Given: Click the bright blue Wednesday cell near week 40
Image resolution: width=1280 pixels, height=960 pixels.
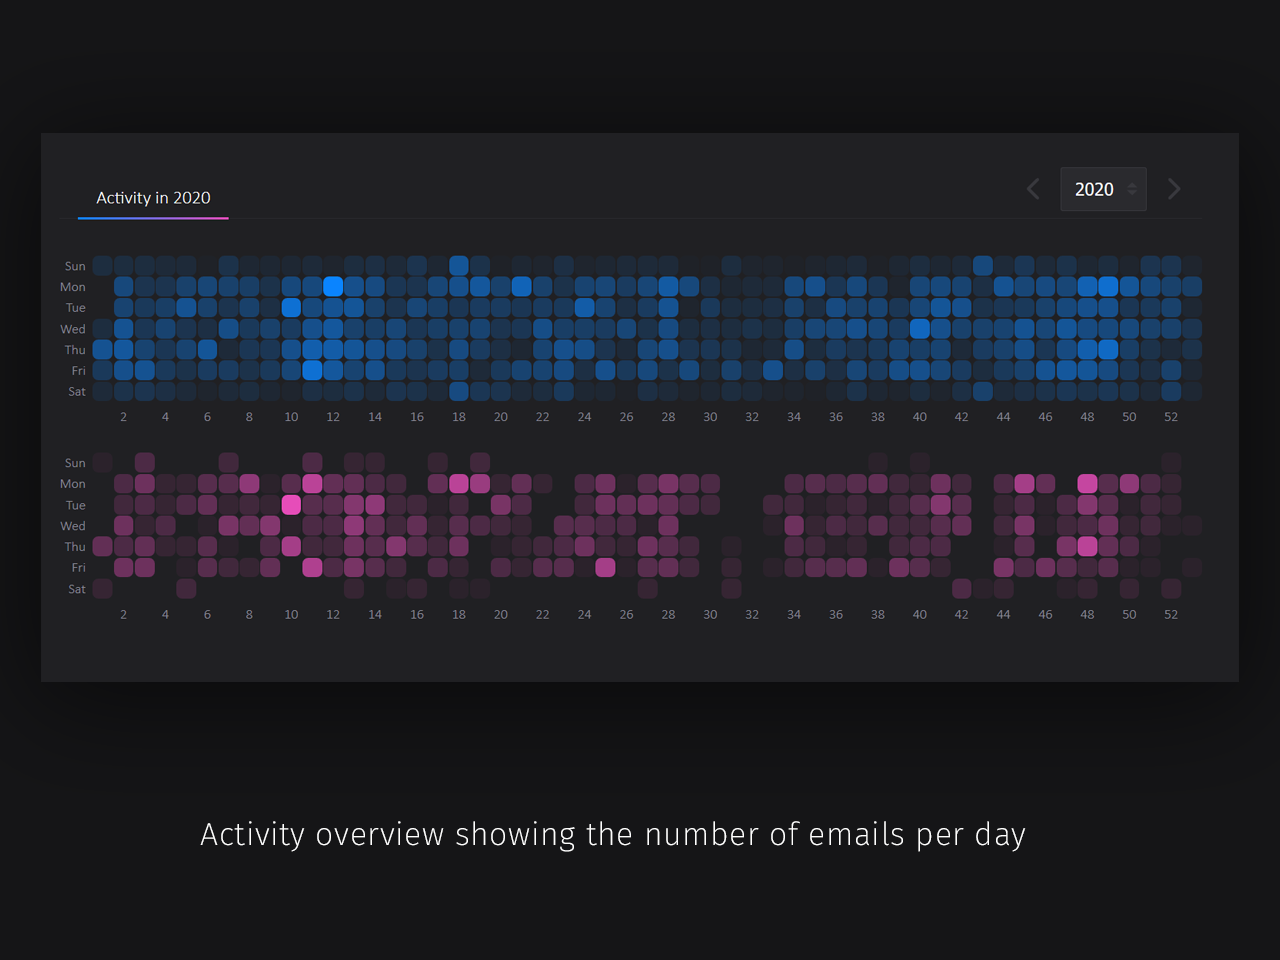Looking at the screenshot, I should pos(919,328).
